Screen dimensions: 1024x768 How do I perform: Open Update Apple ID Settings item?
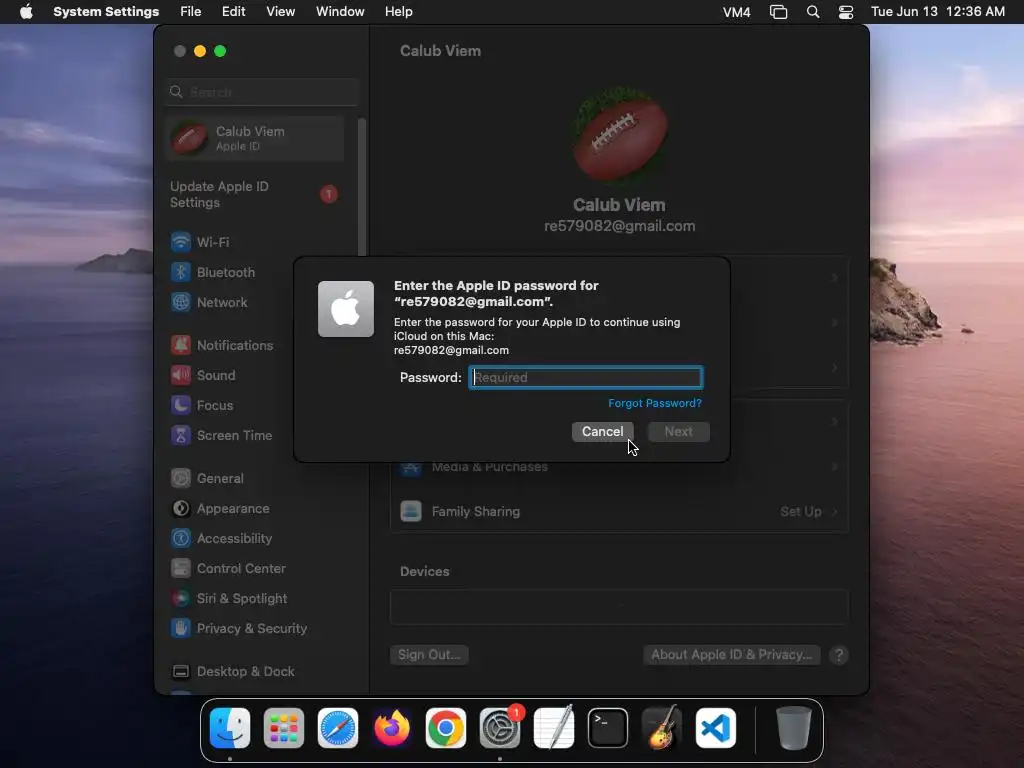coord(255,195)
